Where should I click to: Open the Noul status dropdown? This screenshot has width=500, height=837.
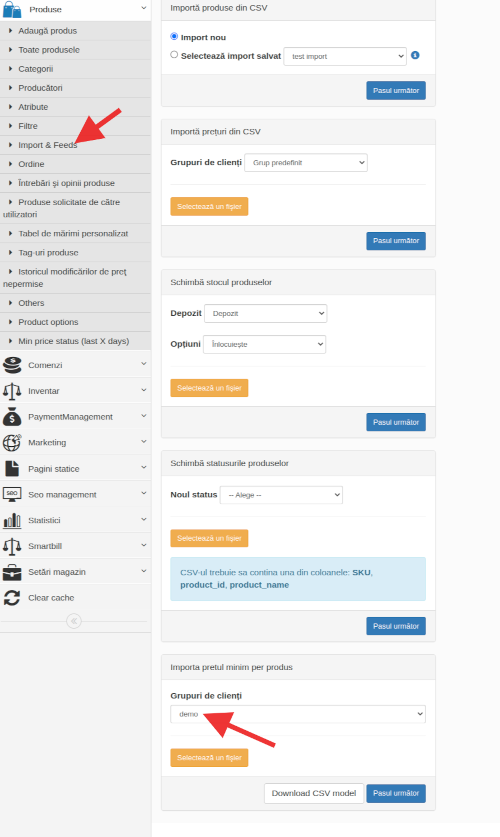pos(281,495)
